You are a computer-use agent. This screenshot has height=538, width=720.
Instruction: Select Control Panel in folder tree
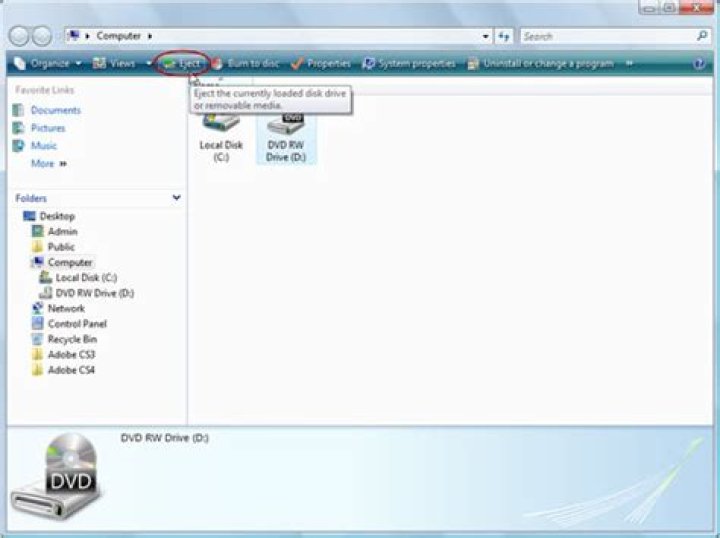pyautogui.click(x=76, y=324)
